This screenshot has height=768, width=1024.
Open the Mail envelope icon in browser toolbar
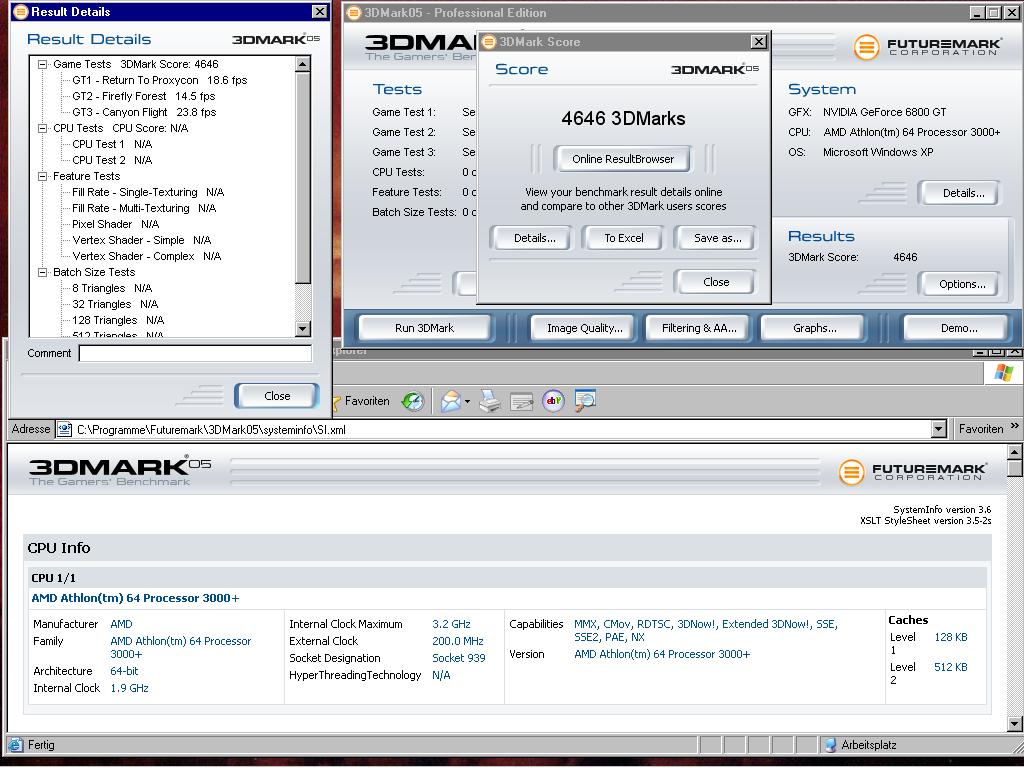coord(451,401)
